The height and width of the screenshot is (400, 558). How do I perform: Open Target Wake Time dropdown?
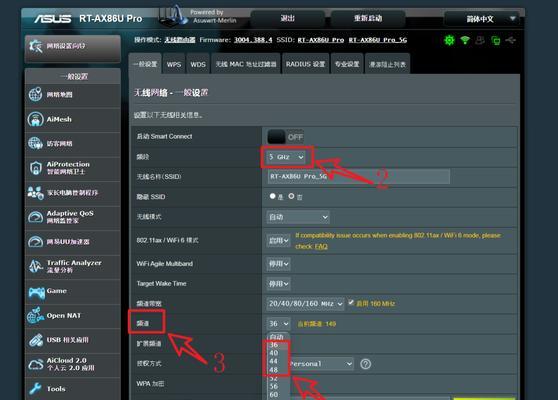pyautogui.click(x=279, y=284)
